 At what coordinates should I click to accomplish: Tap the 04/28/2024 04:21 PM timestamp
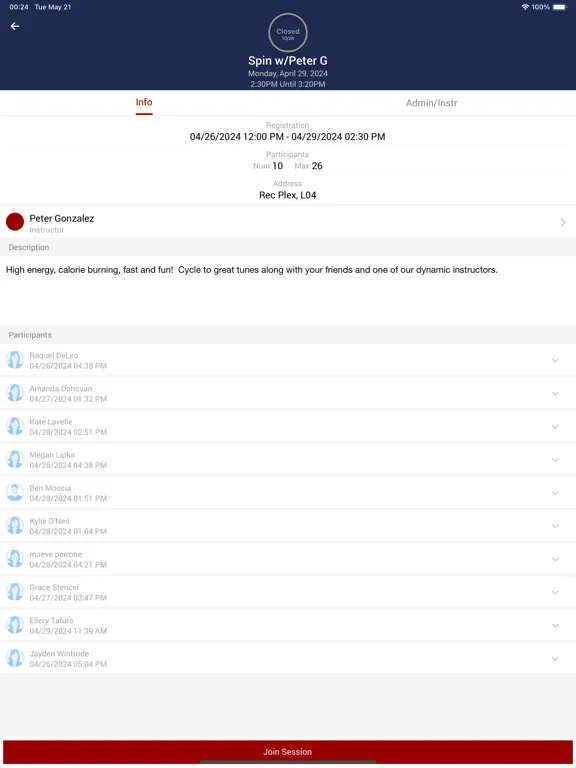click(x=68, y=565)
